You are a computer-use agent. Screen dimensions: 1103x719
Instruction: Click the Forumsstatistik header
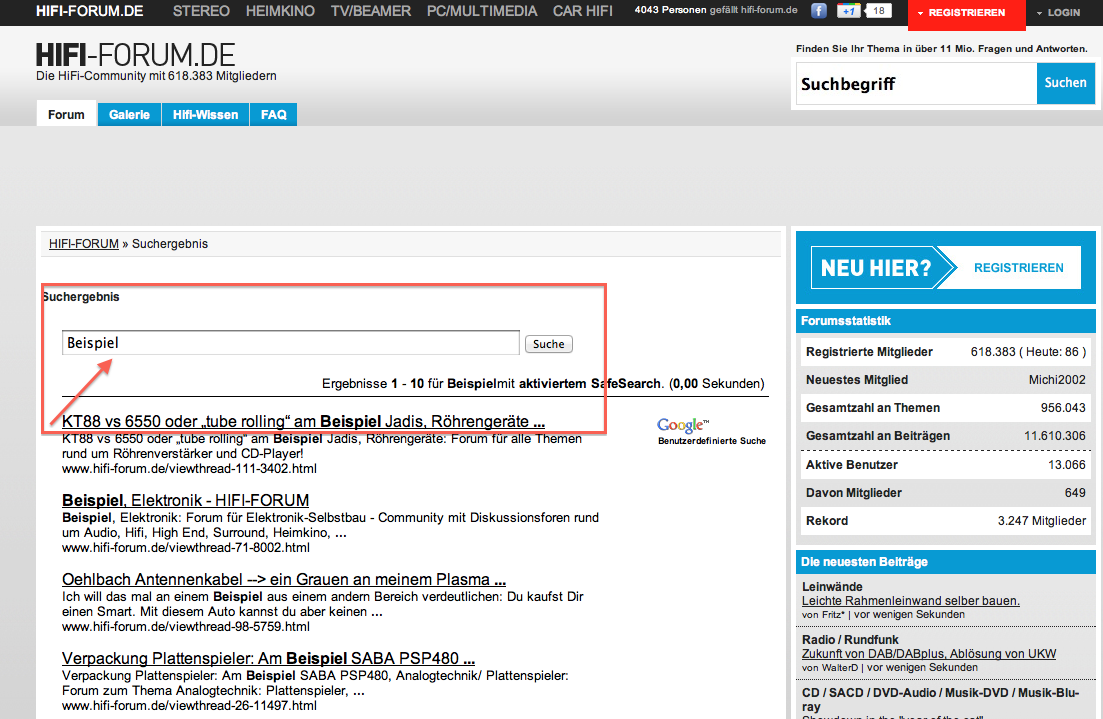pos(945,321)
